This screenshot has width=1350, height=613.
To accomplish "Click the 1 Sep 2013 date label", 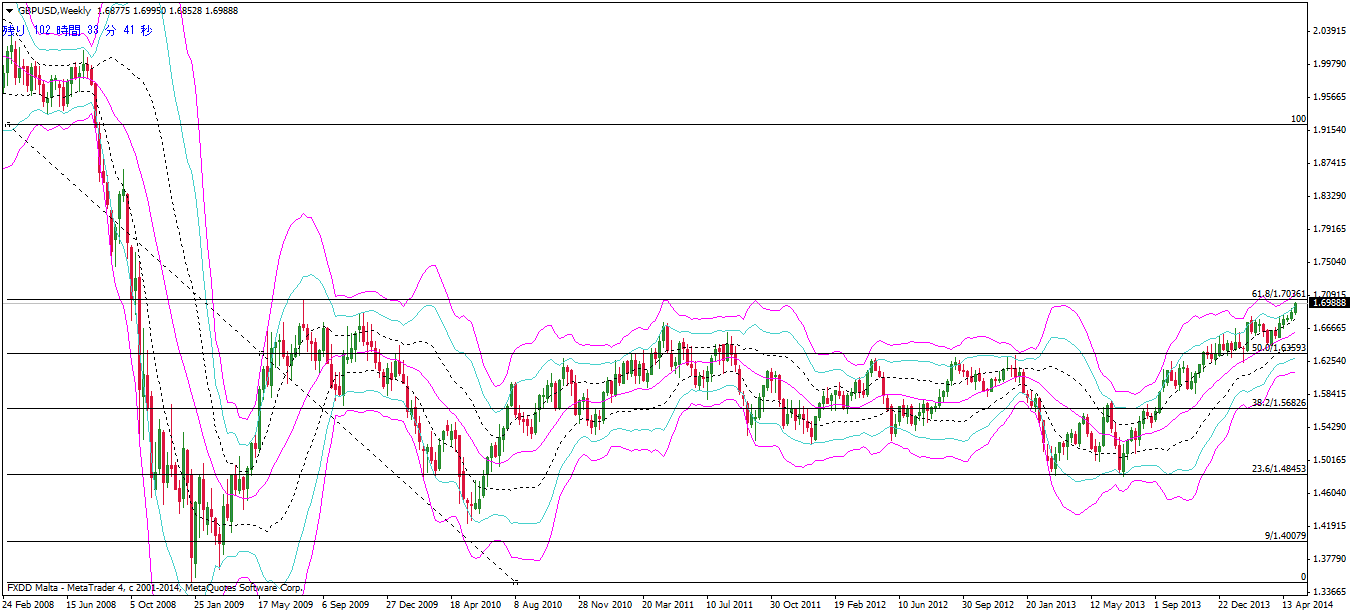I will point(1178,605).
